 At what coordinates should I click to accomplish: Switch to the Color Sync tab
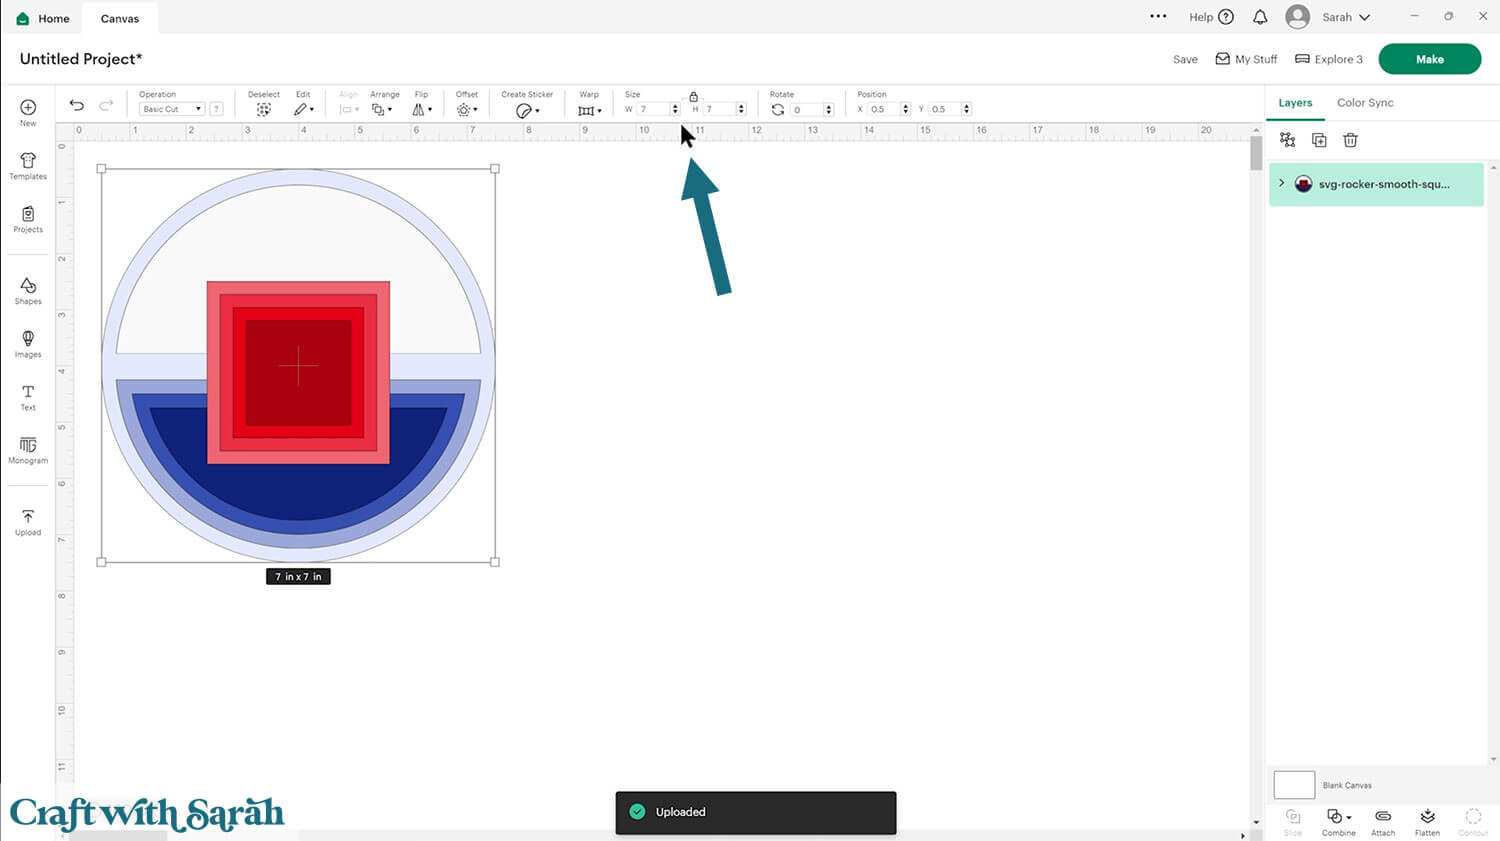tap(1365, 103)
